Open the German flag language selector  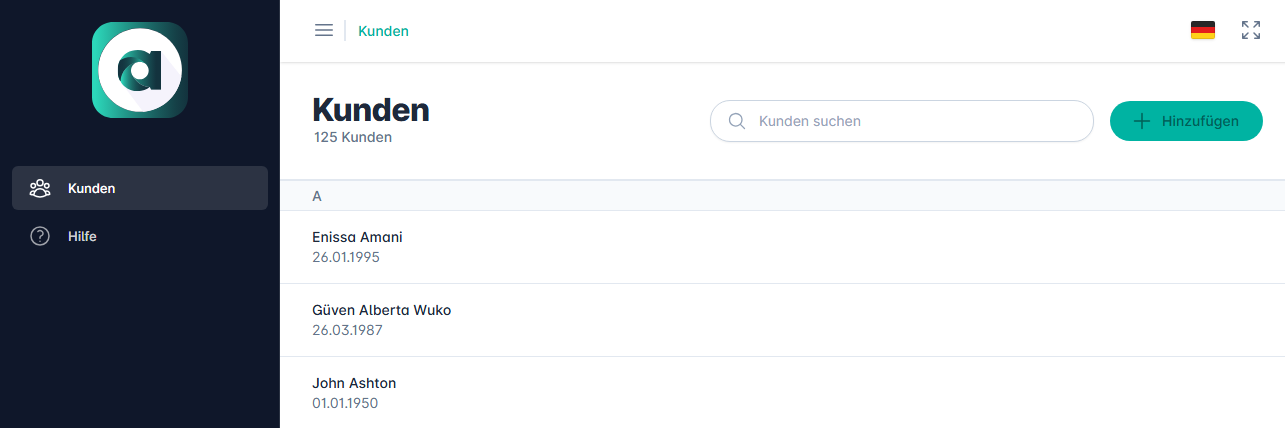click(1202, 30)
